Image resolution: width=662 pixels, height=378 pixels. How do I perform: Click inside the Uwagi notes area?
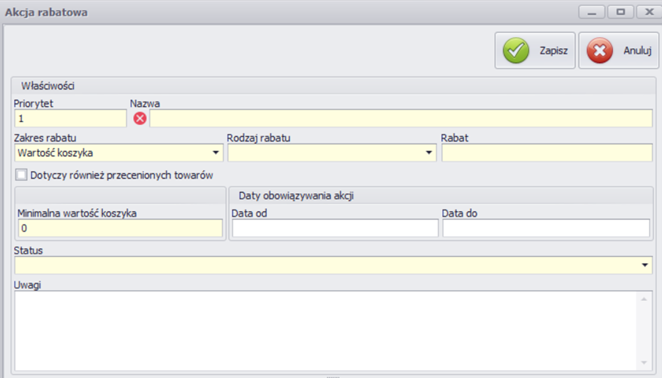(326, 331)
